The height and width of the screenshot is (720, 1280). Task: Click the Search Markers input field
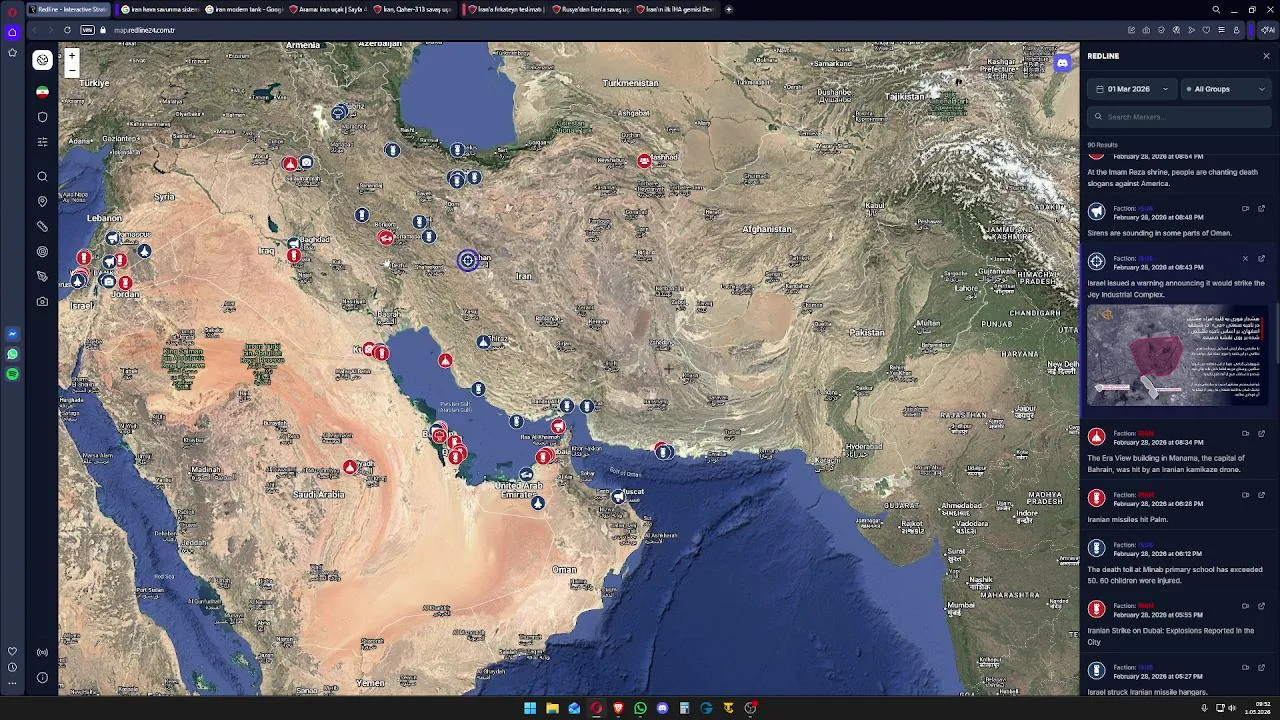(1179, 117)
